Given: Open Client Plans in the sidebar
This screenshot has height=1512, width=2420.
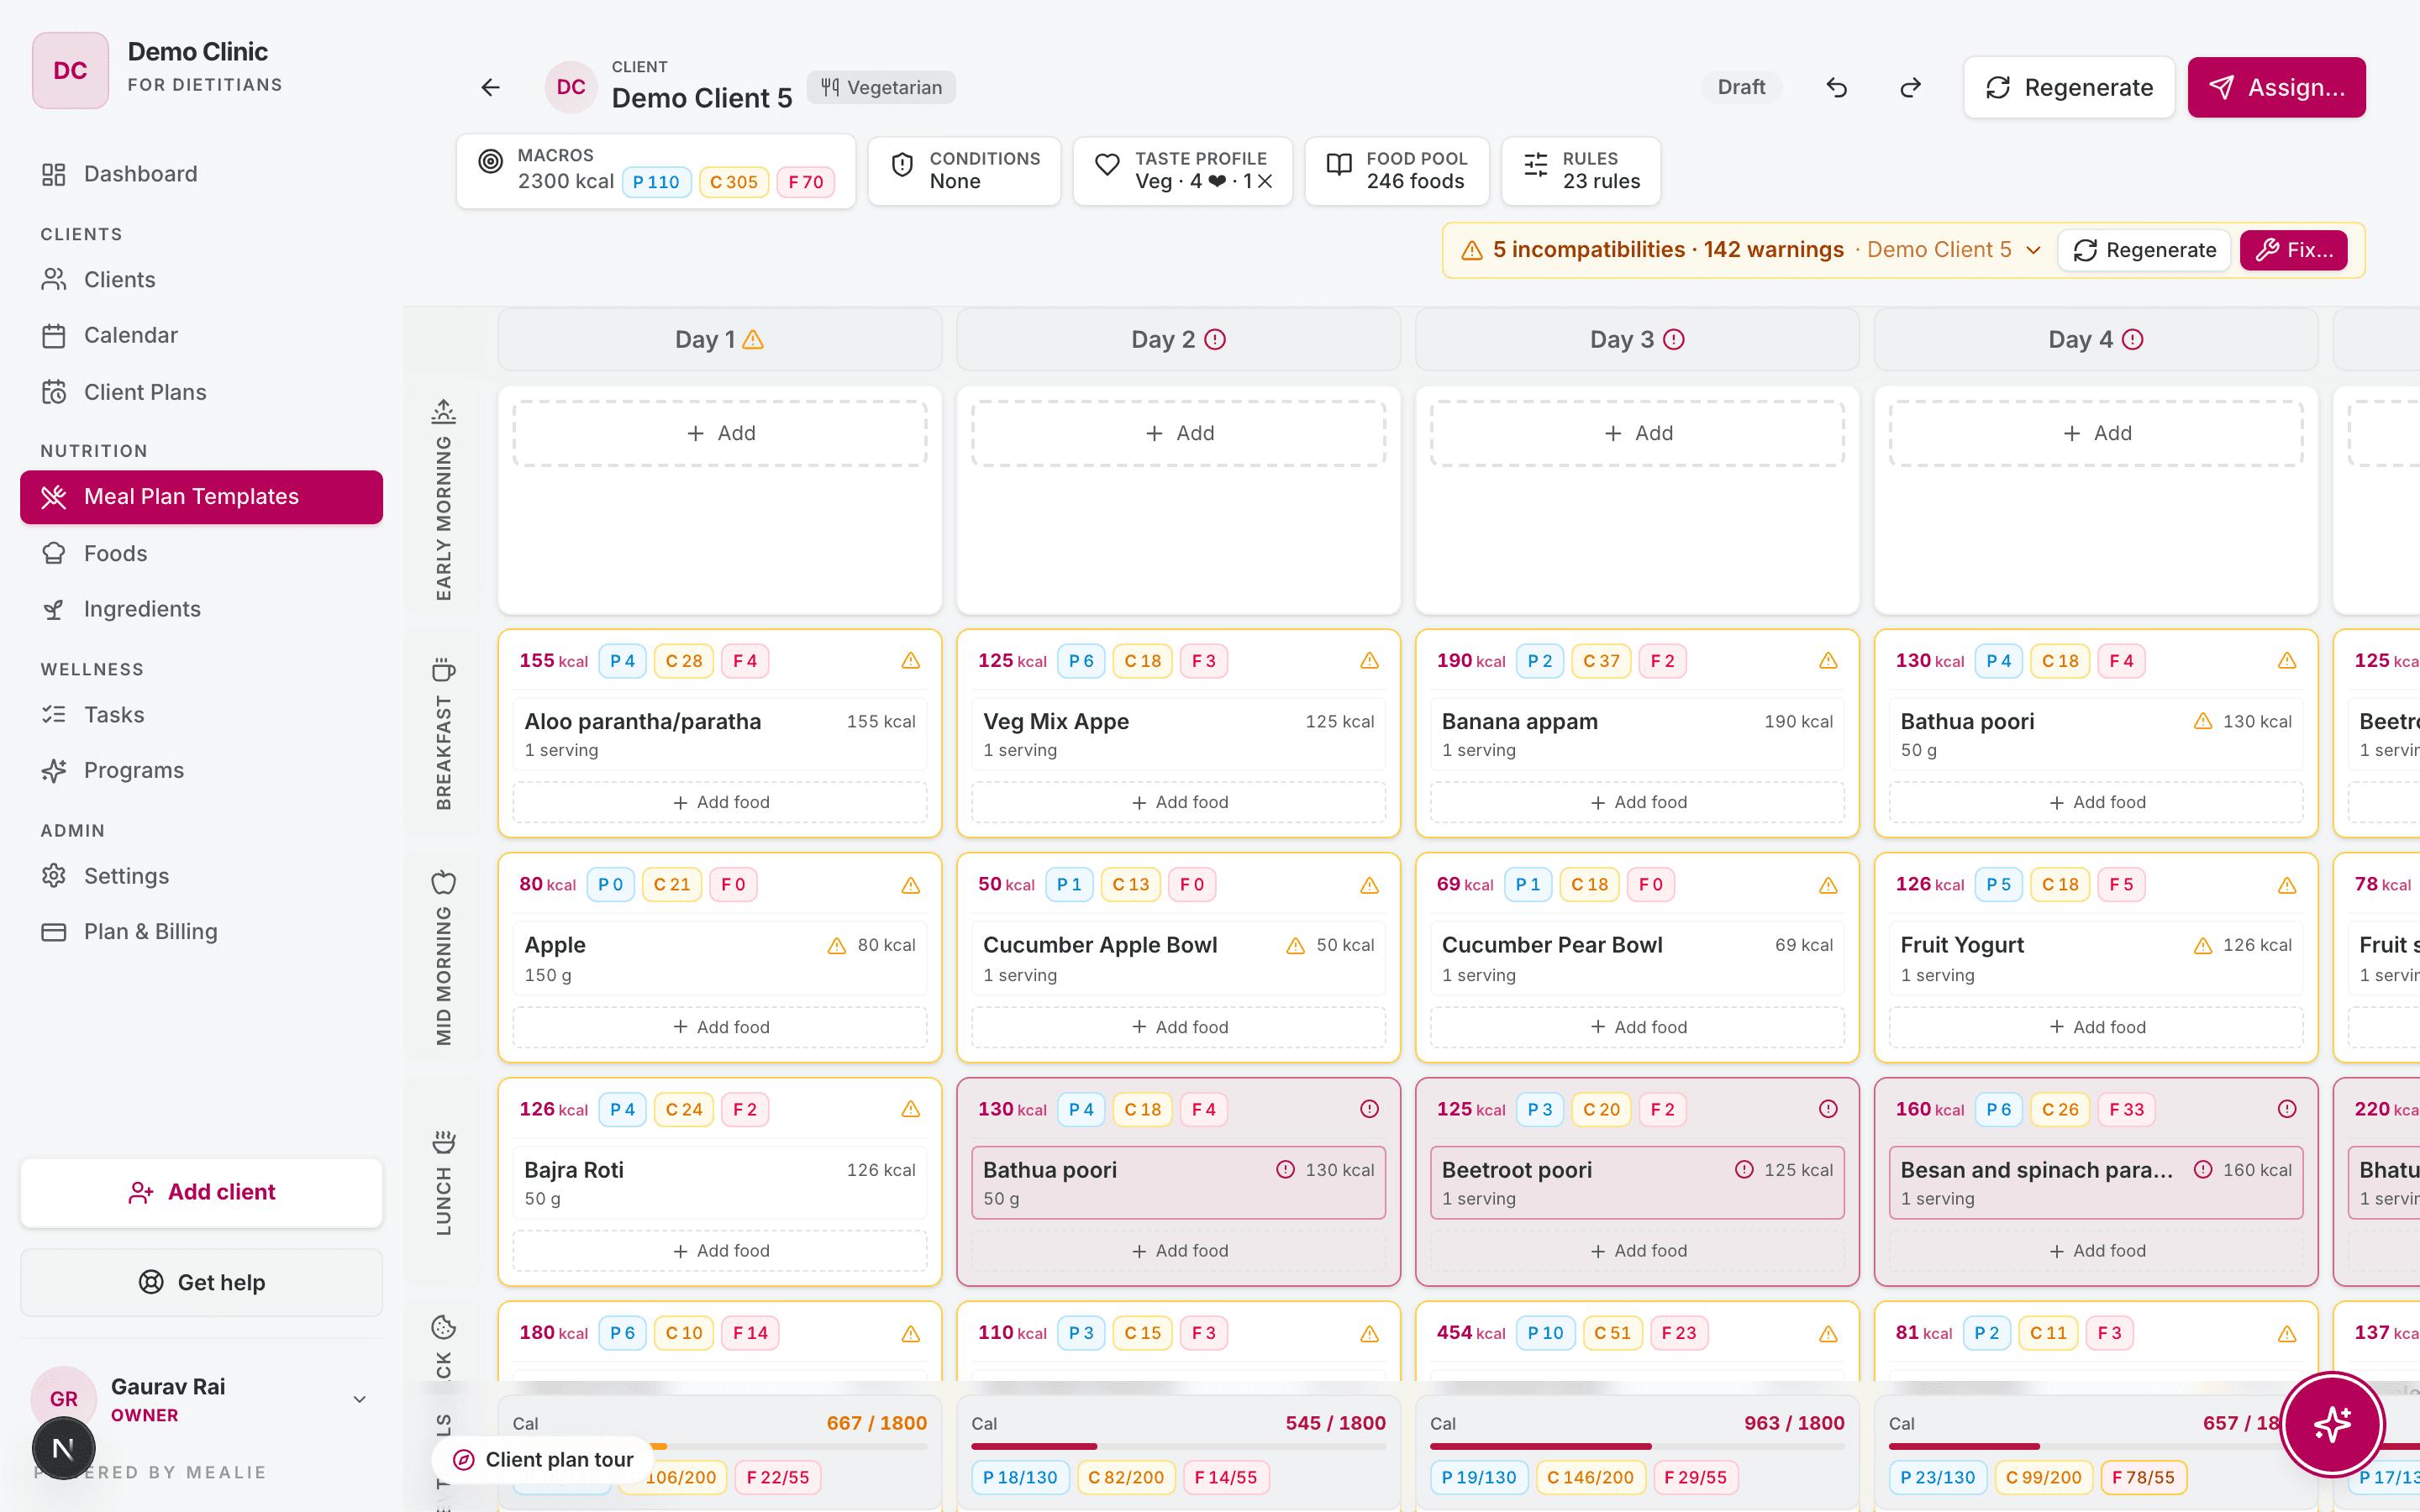Looking at the screenshot, I should tap(201, 392).
